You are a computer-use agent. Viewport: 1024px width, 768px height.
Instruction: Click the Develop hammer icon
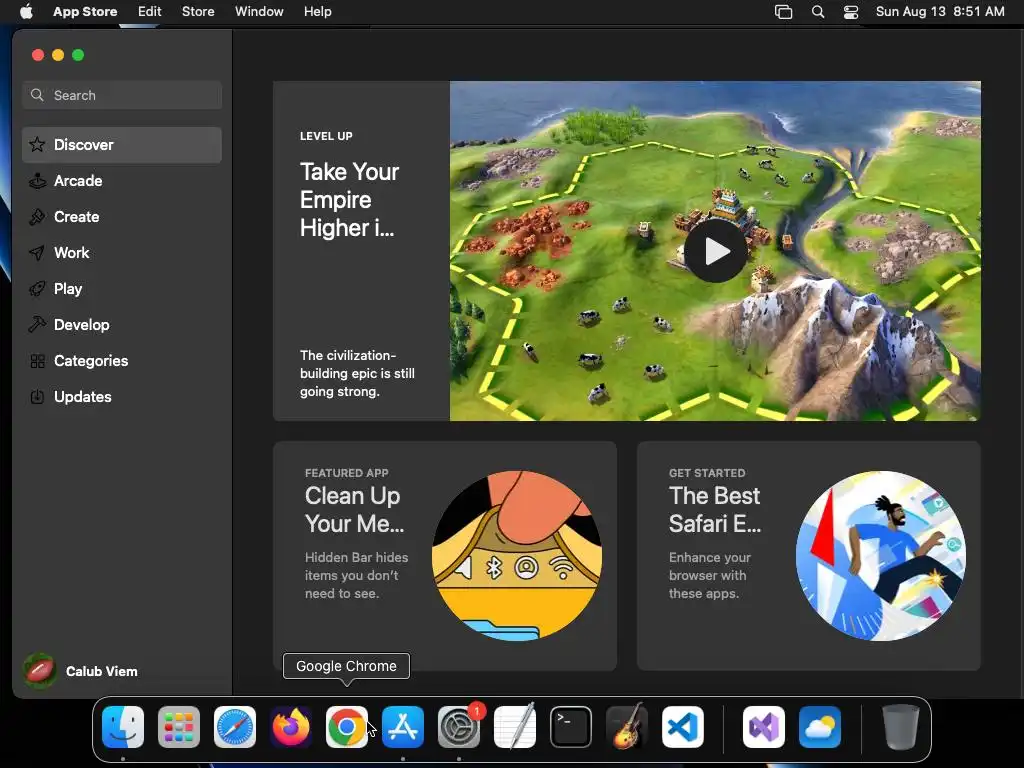[37, 325]
